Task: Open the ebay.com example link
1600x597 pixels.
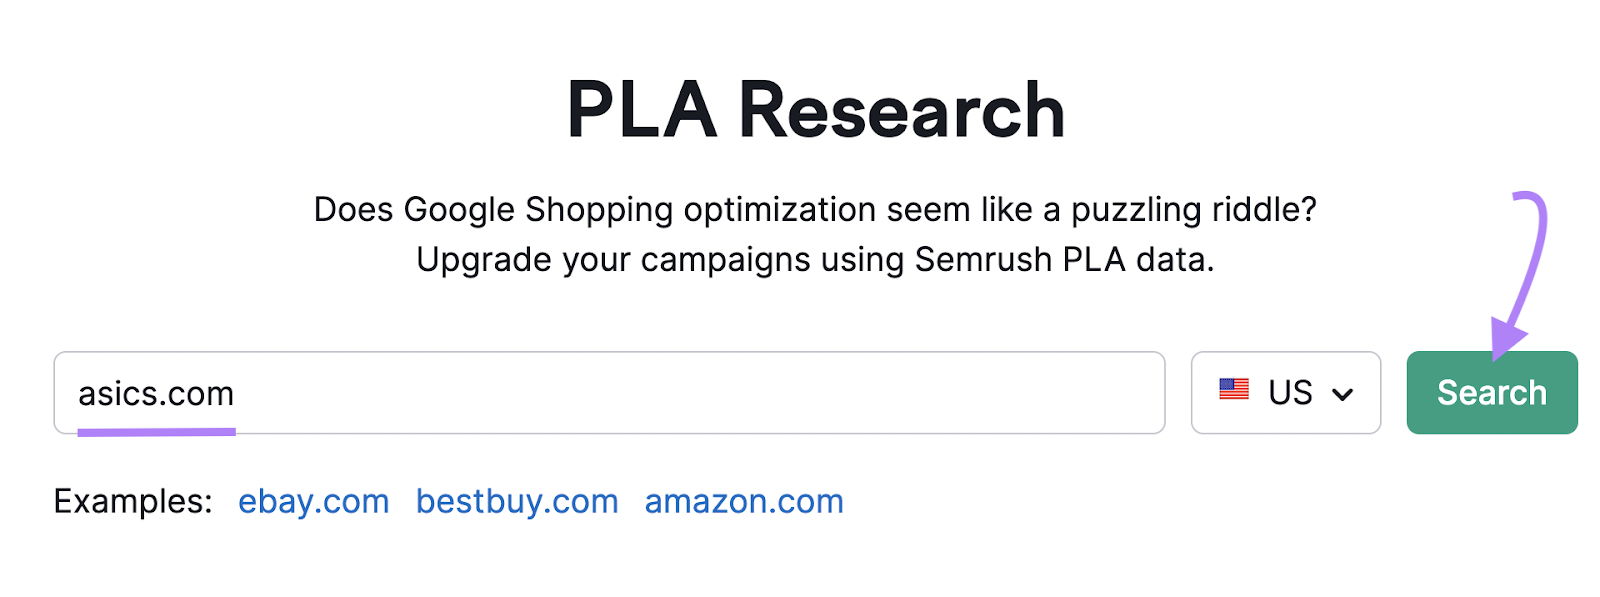Action: (313, 500)
